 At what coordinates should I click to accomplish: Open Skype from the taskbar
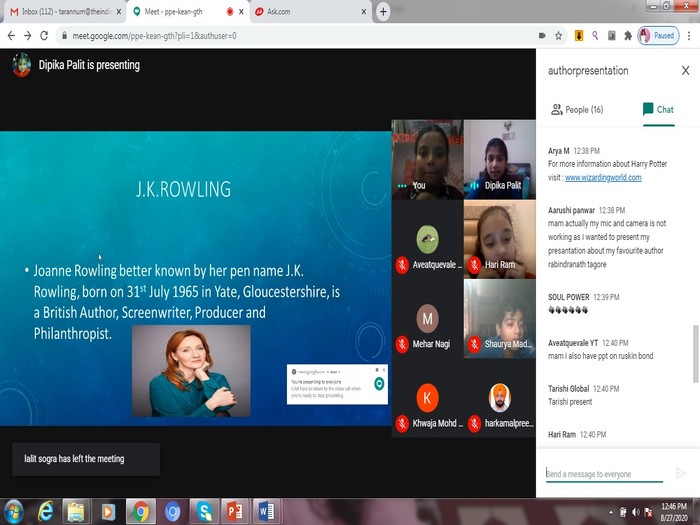point(204,512)
